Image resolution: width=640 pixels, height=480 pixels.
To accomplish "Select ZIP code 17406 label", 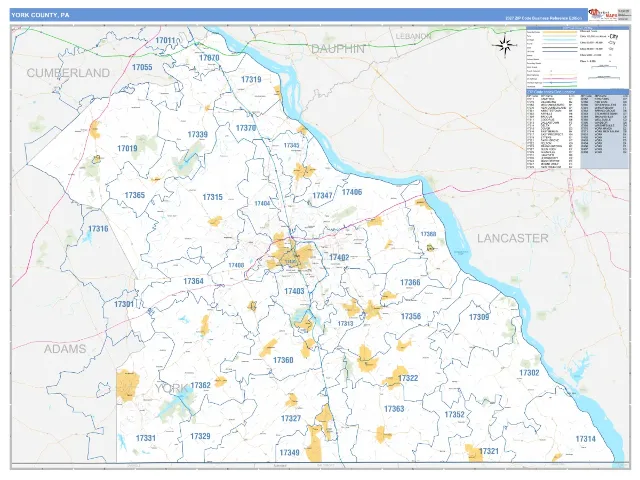I will pos(352,192).
